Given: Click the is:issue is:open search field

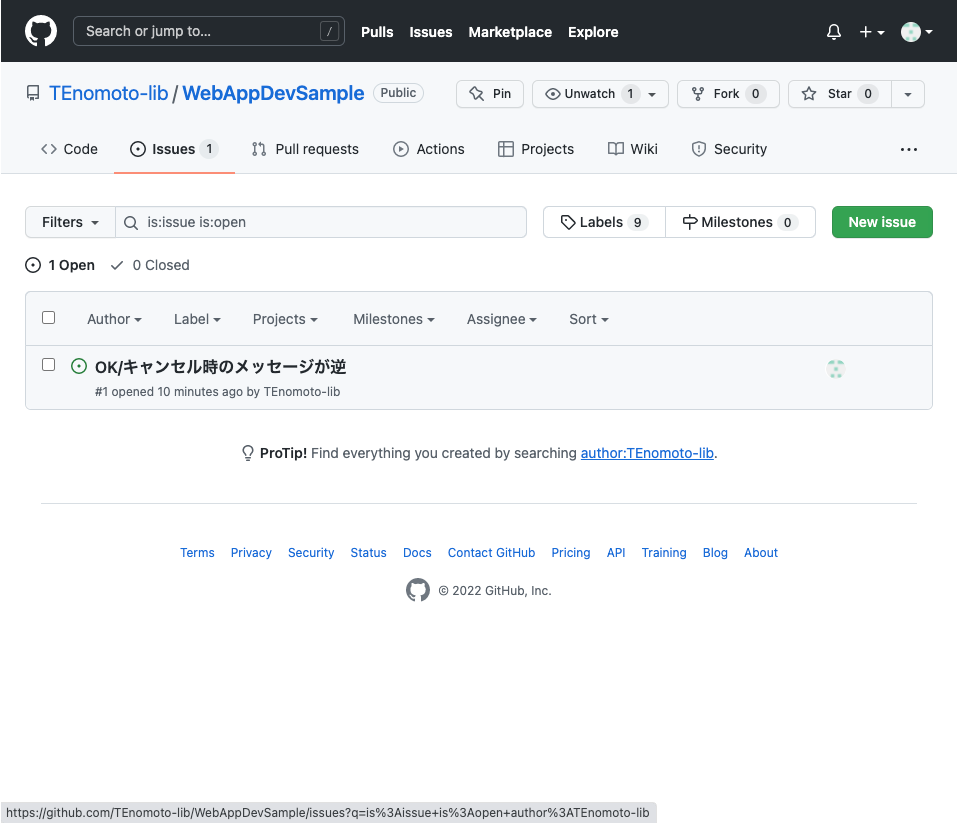Looking at the screenshot, I should pyautogui.click(x=321, y=222).
